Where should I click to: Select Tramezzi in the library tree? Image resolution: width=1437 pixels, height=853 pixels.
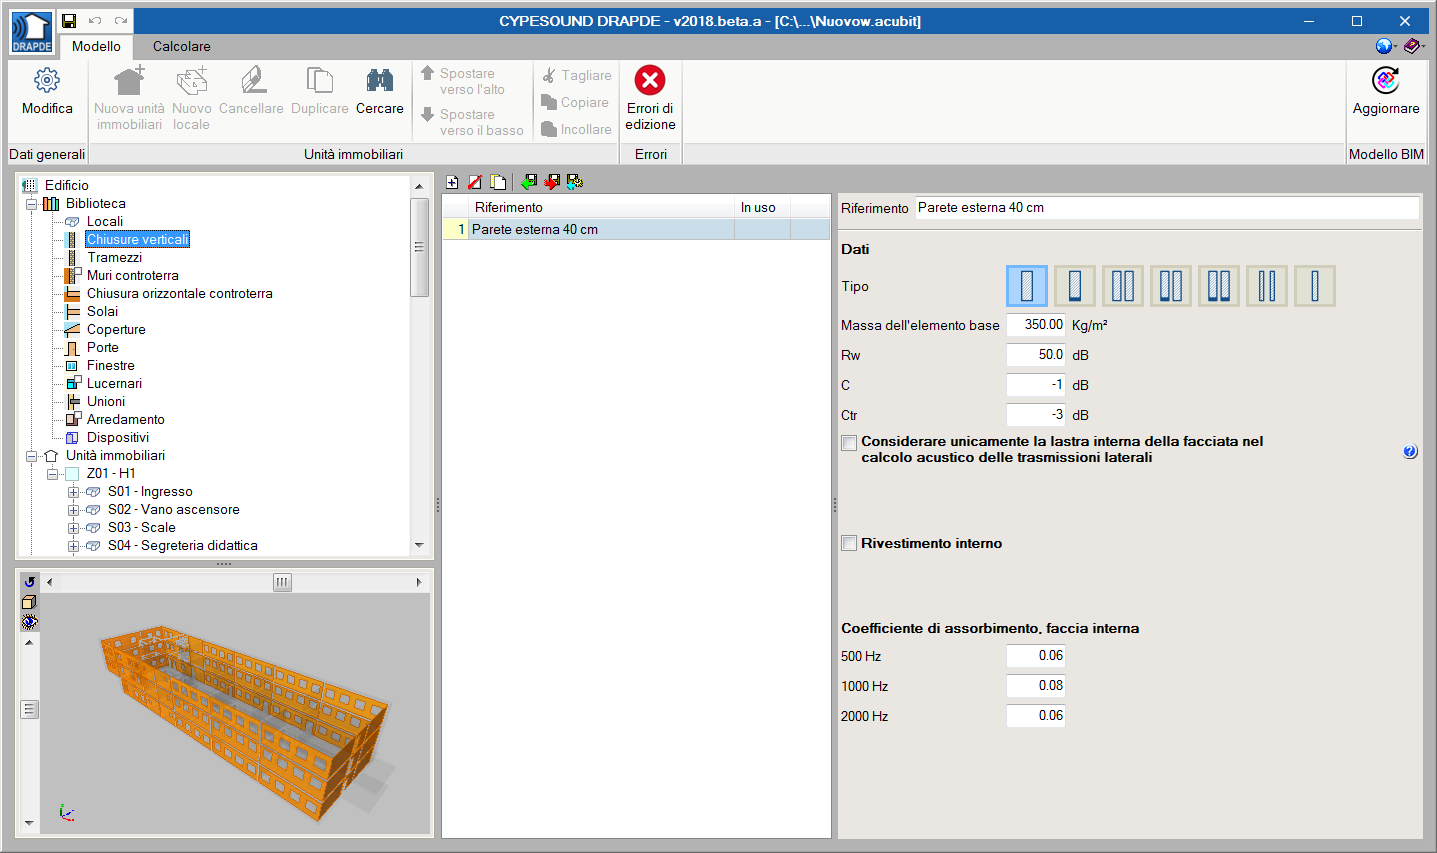pyautogui.click(x=114, y=258)
